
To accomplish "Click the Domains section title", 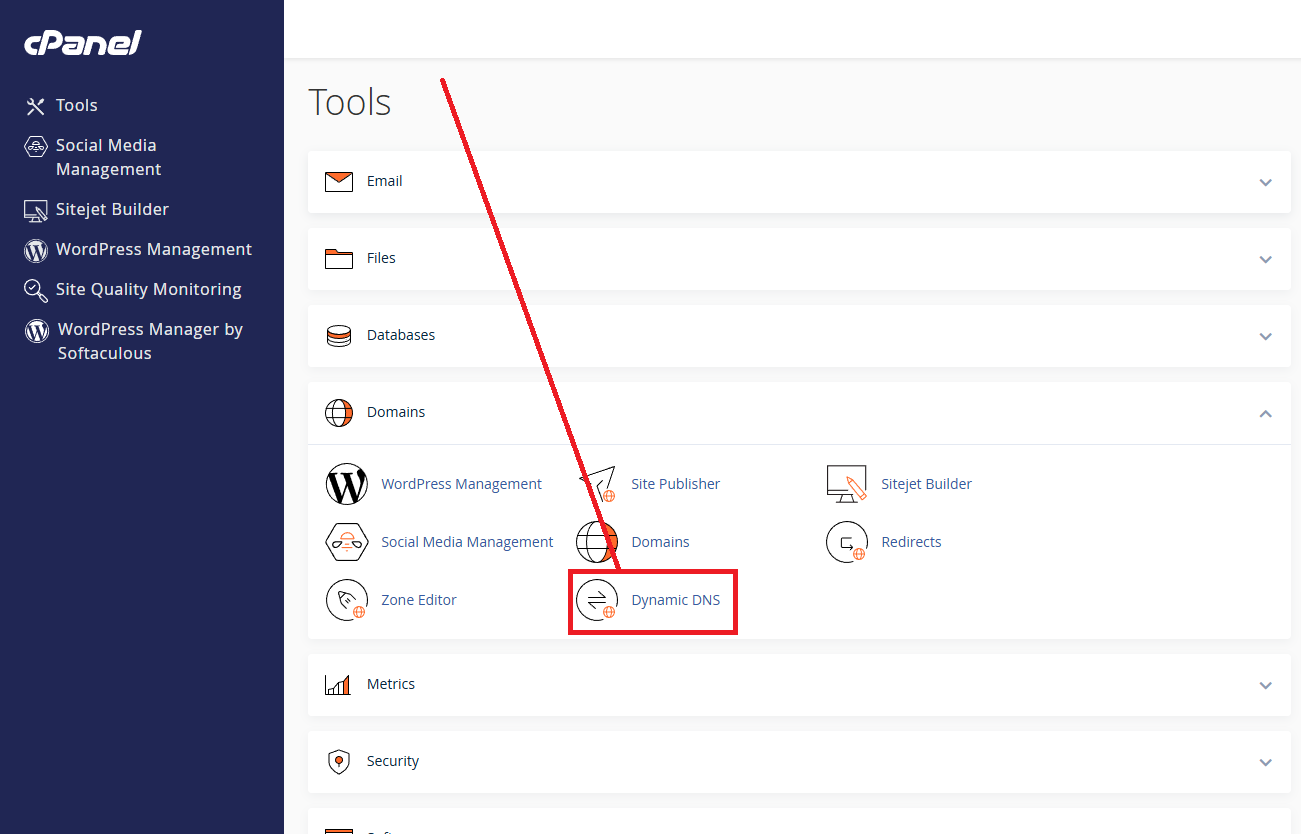I will [396, 413].
